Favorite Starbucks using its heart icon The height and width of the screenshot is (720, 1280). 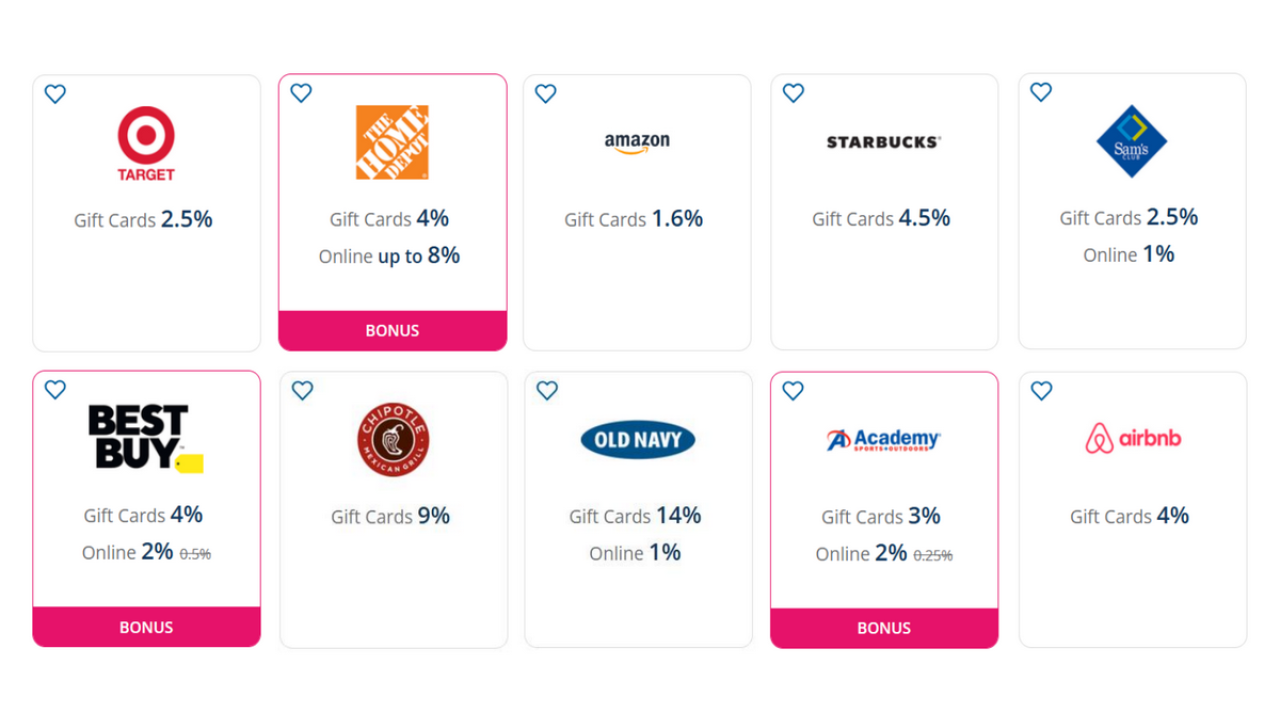click(793, 93)
